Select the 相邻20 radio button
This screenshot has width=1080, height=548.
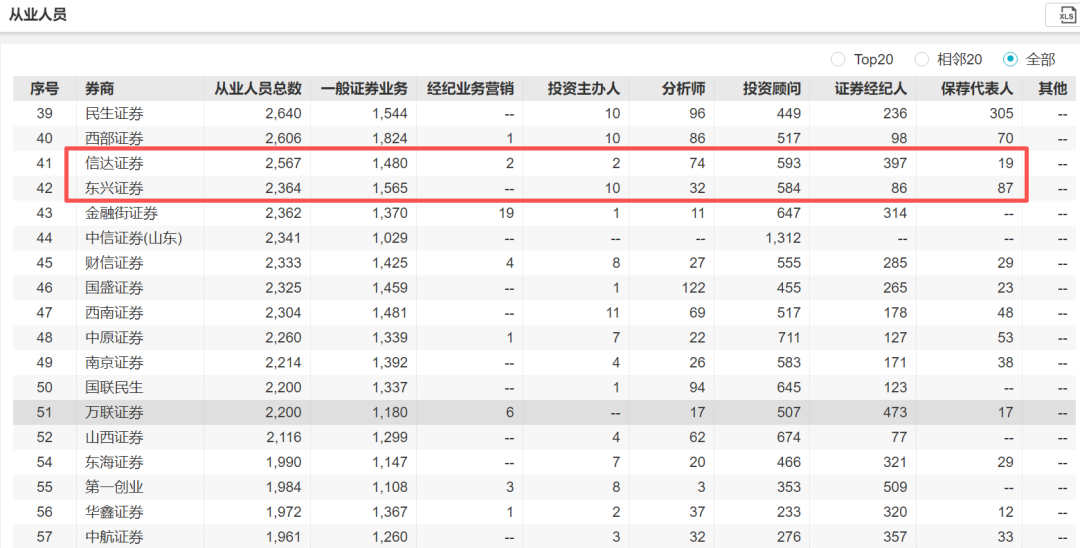[922, 60]
